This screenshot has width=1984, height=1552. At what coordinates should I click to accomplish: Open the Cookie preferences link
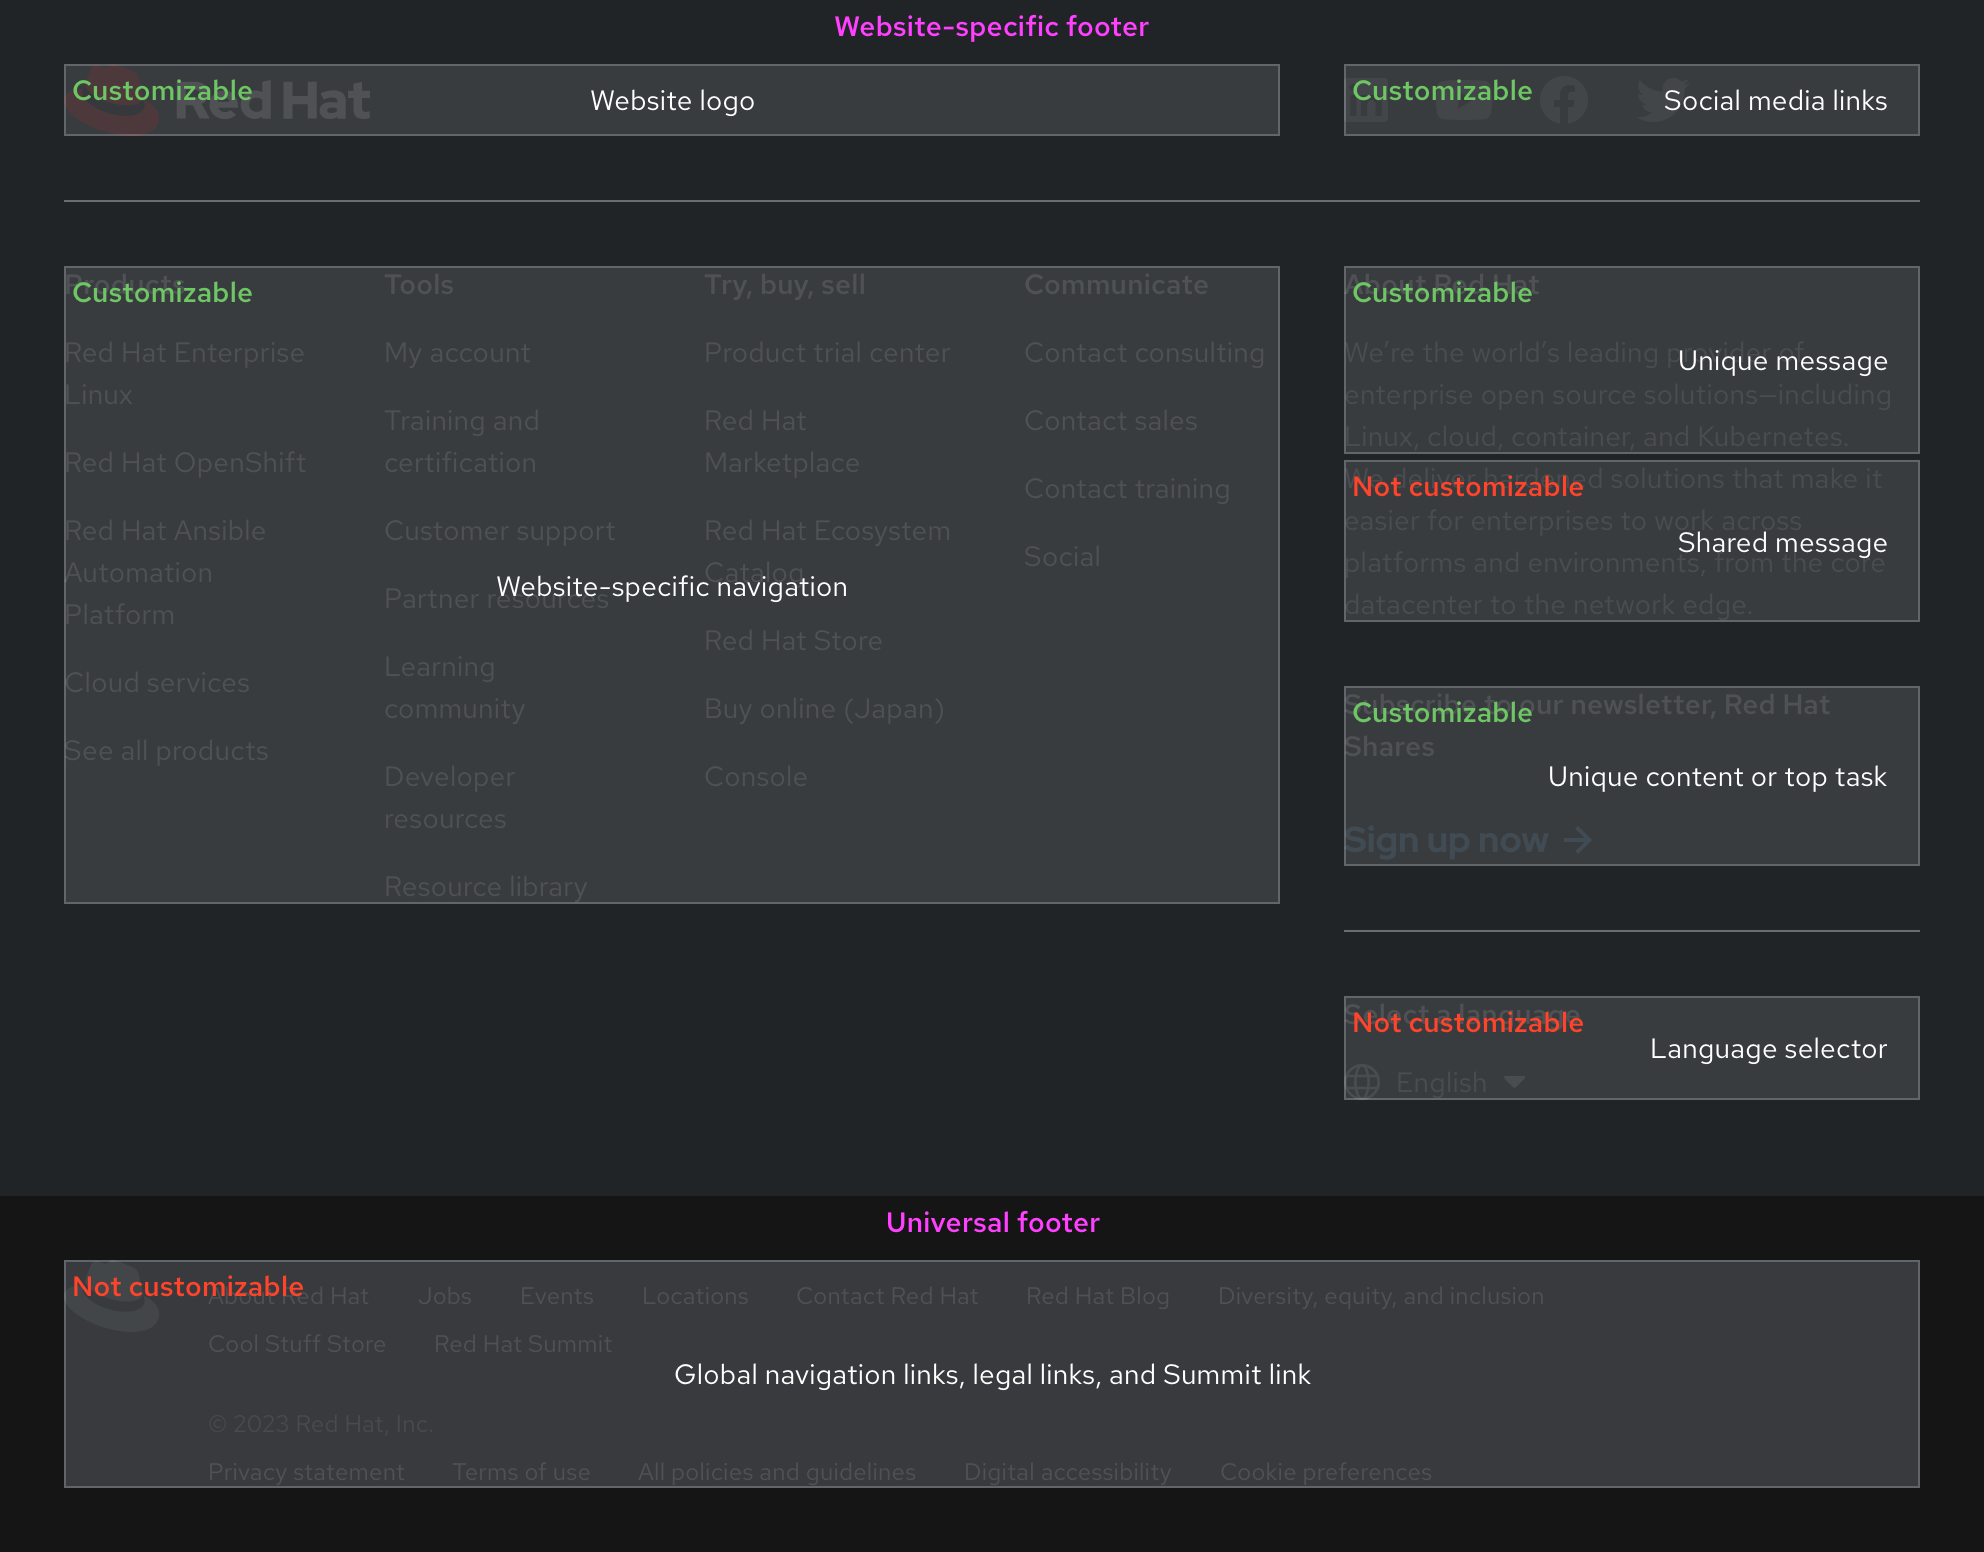tap(1325, 1471)
